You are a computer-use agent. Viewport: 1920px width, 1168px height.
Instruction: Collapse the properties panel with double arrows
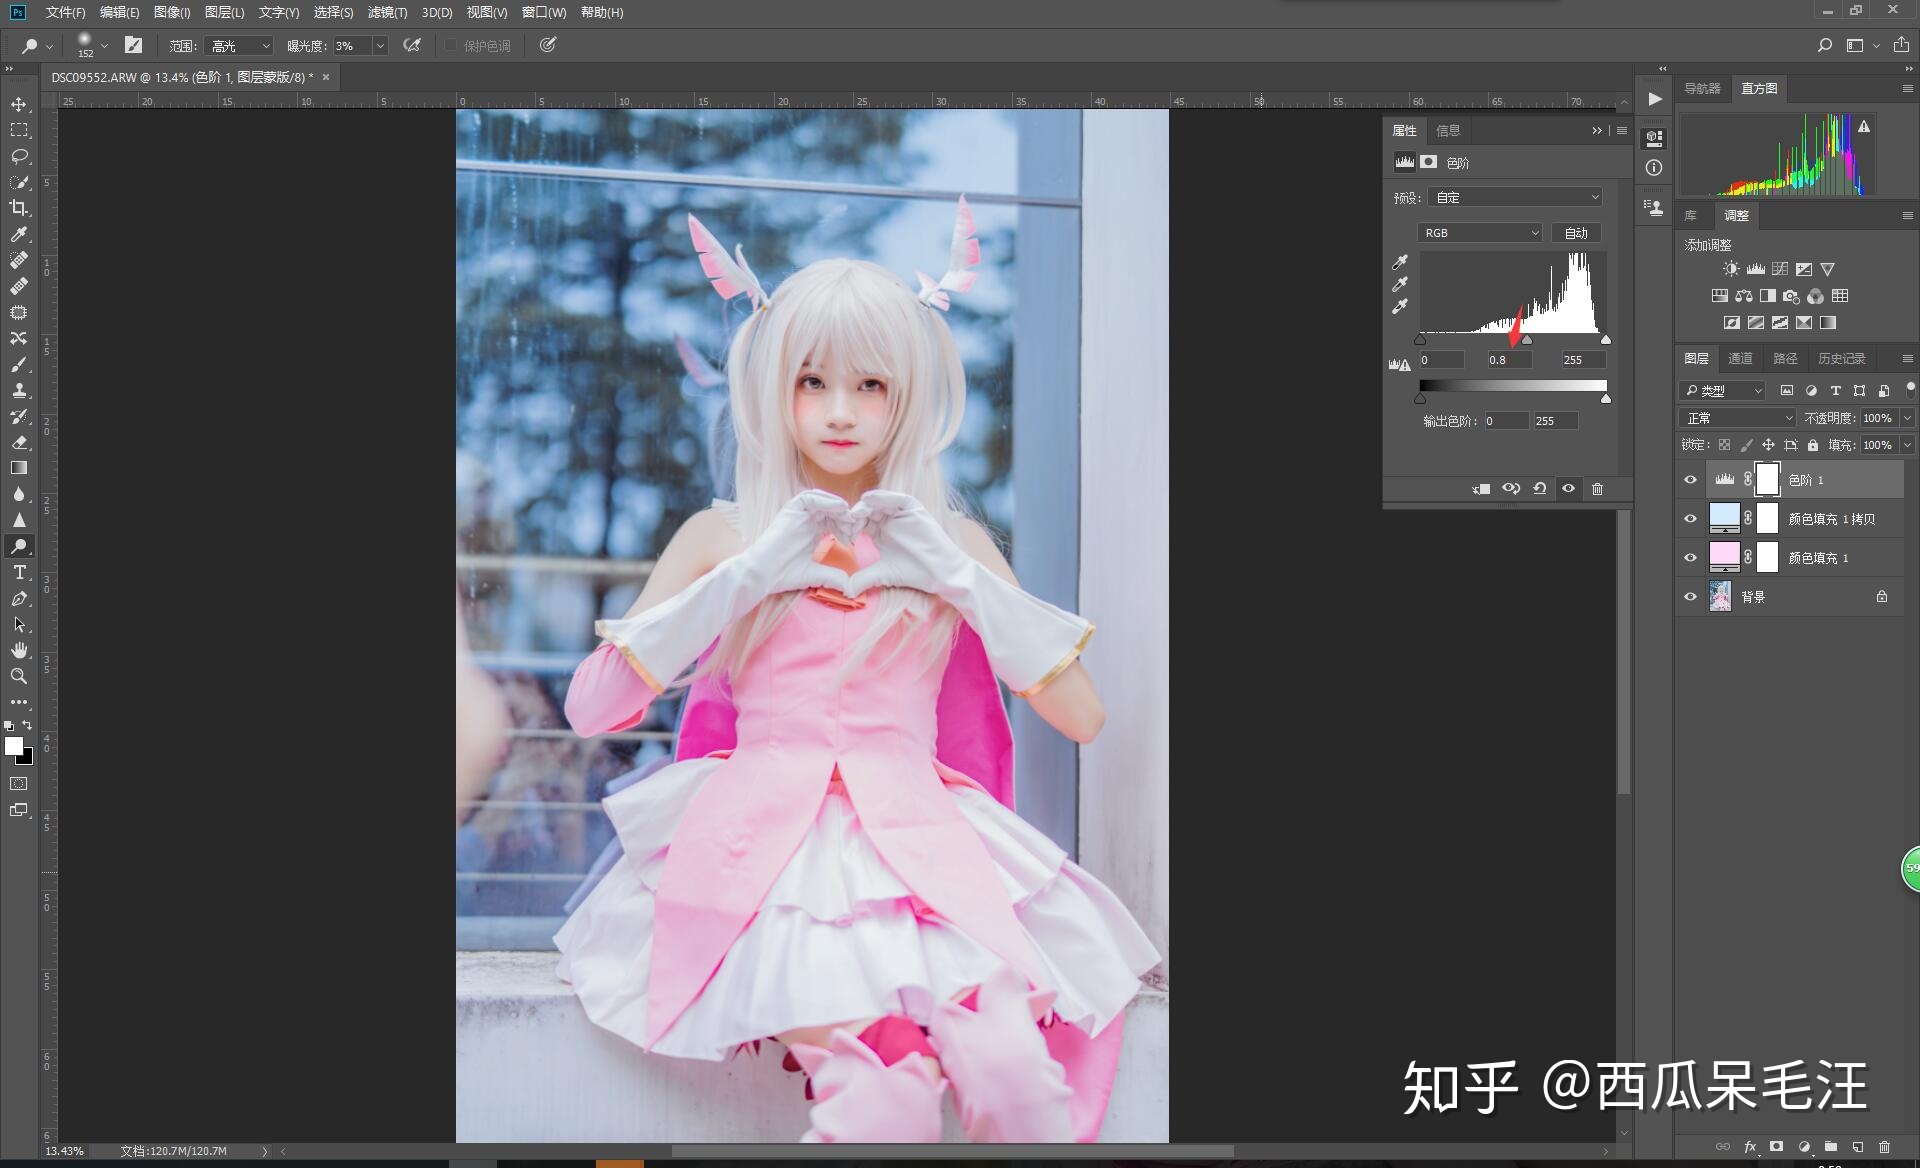(x=1597, y=130)
